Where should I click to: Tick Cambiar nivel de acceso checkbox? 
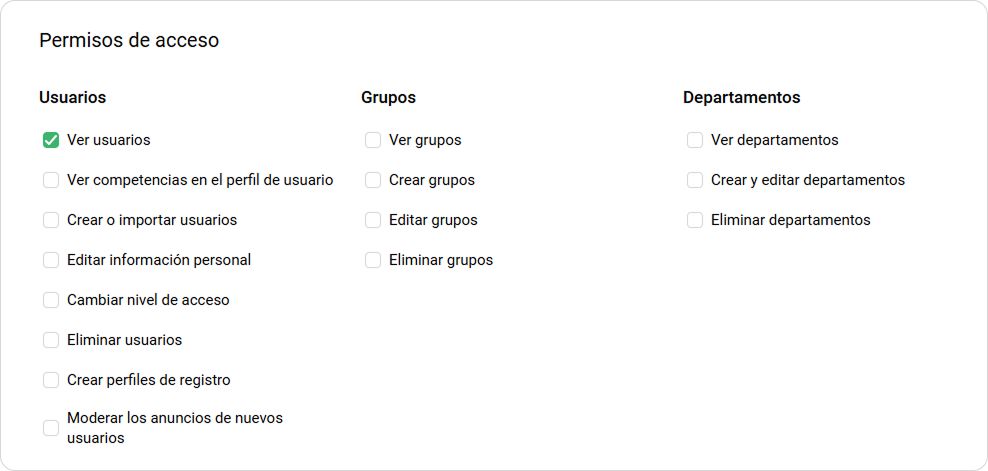[51, 300]
